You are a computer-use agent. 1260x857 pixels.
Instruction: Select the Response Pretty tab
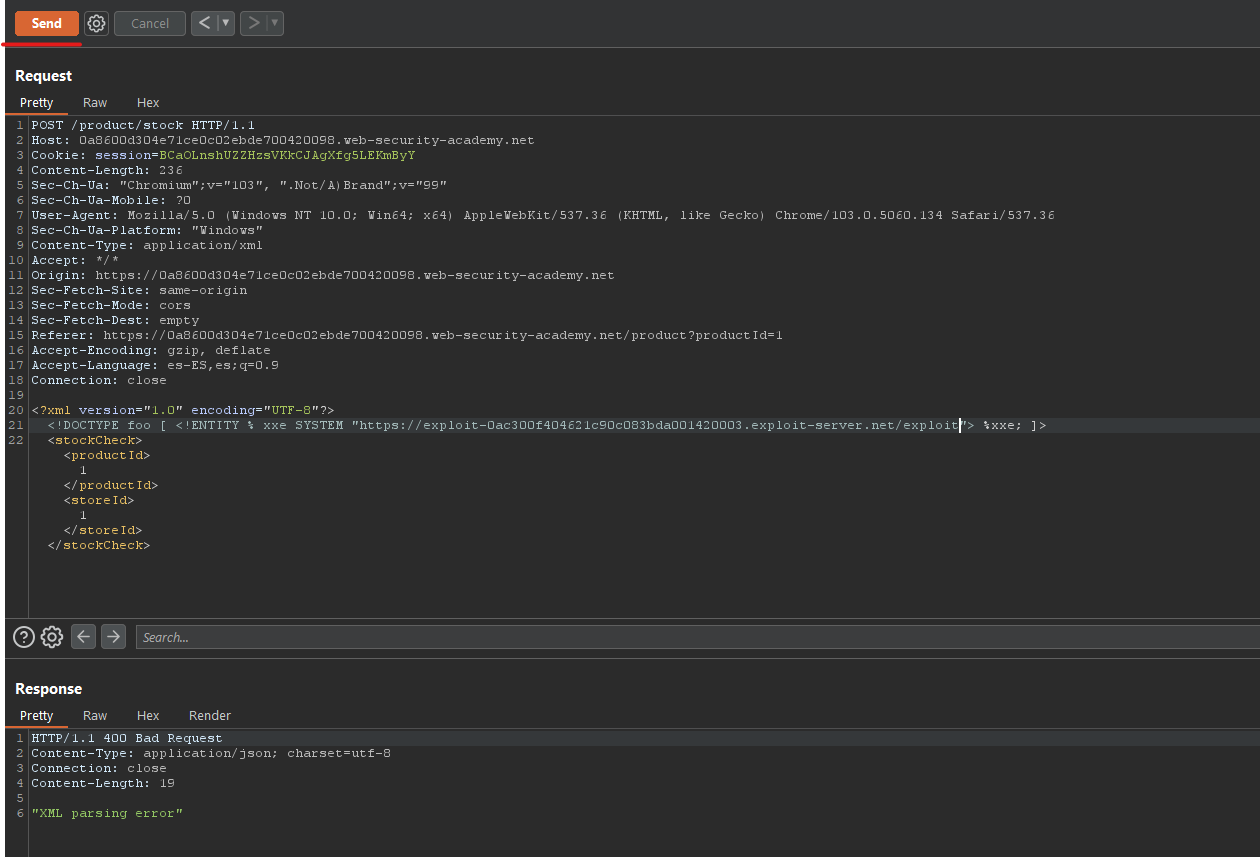[x=37, y=715]
